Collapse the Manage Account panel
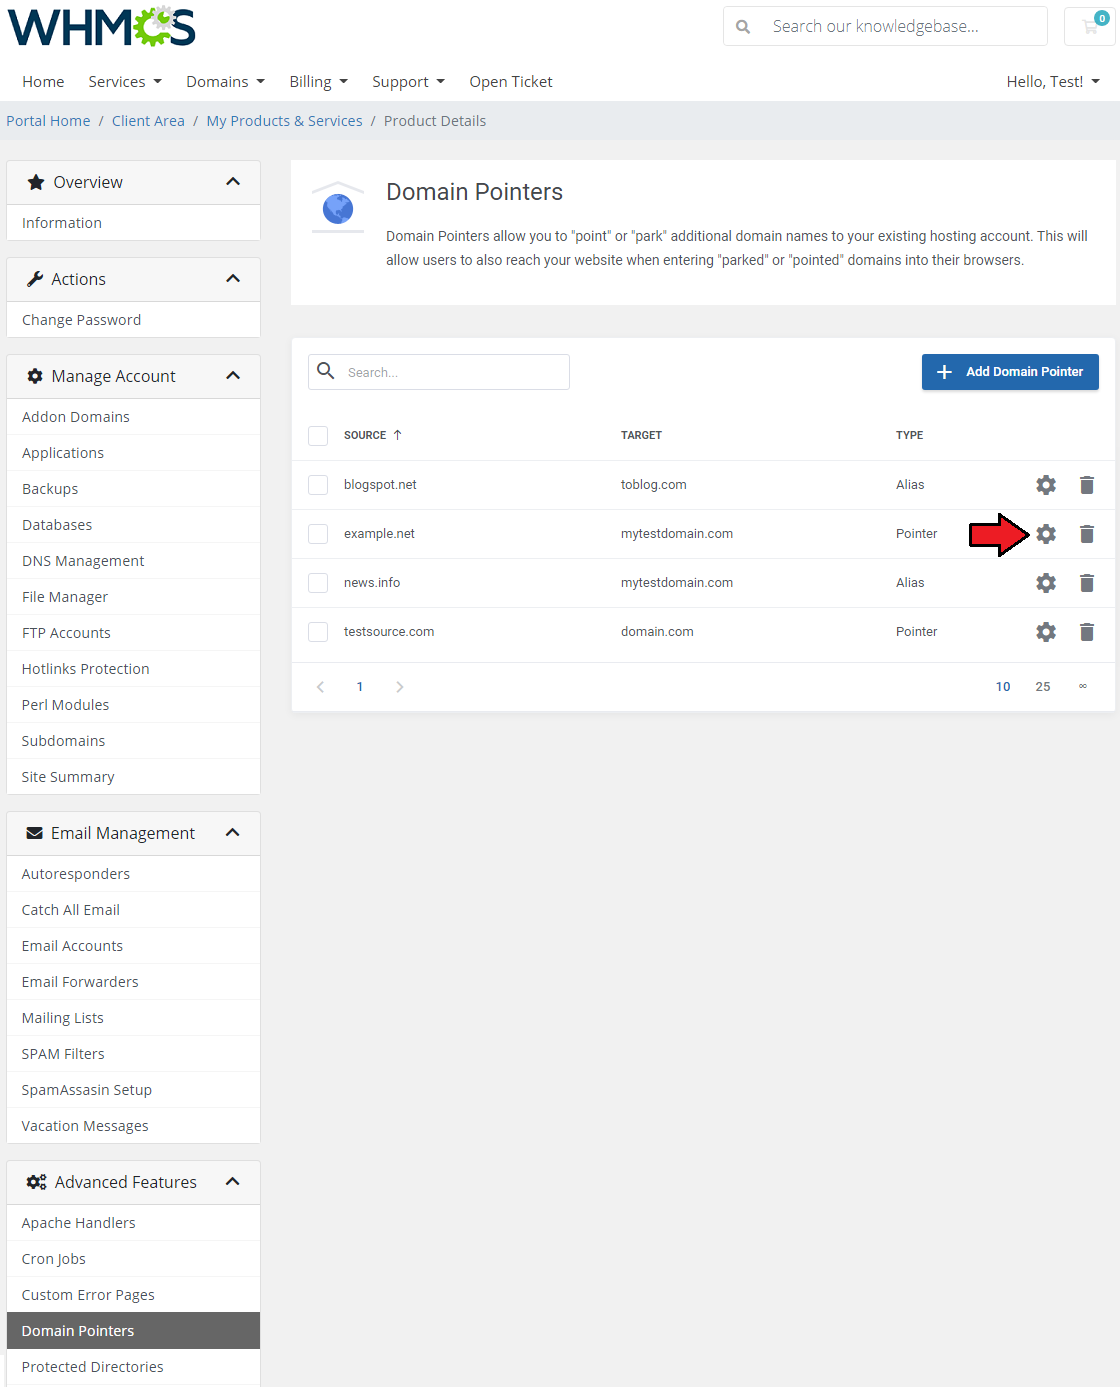Screen dimensions: 1120x1387 click(233, 376)
